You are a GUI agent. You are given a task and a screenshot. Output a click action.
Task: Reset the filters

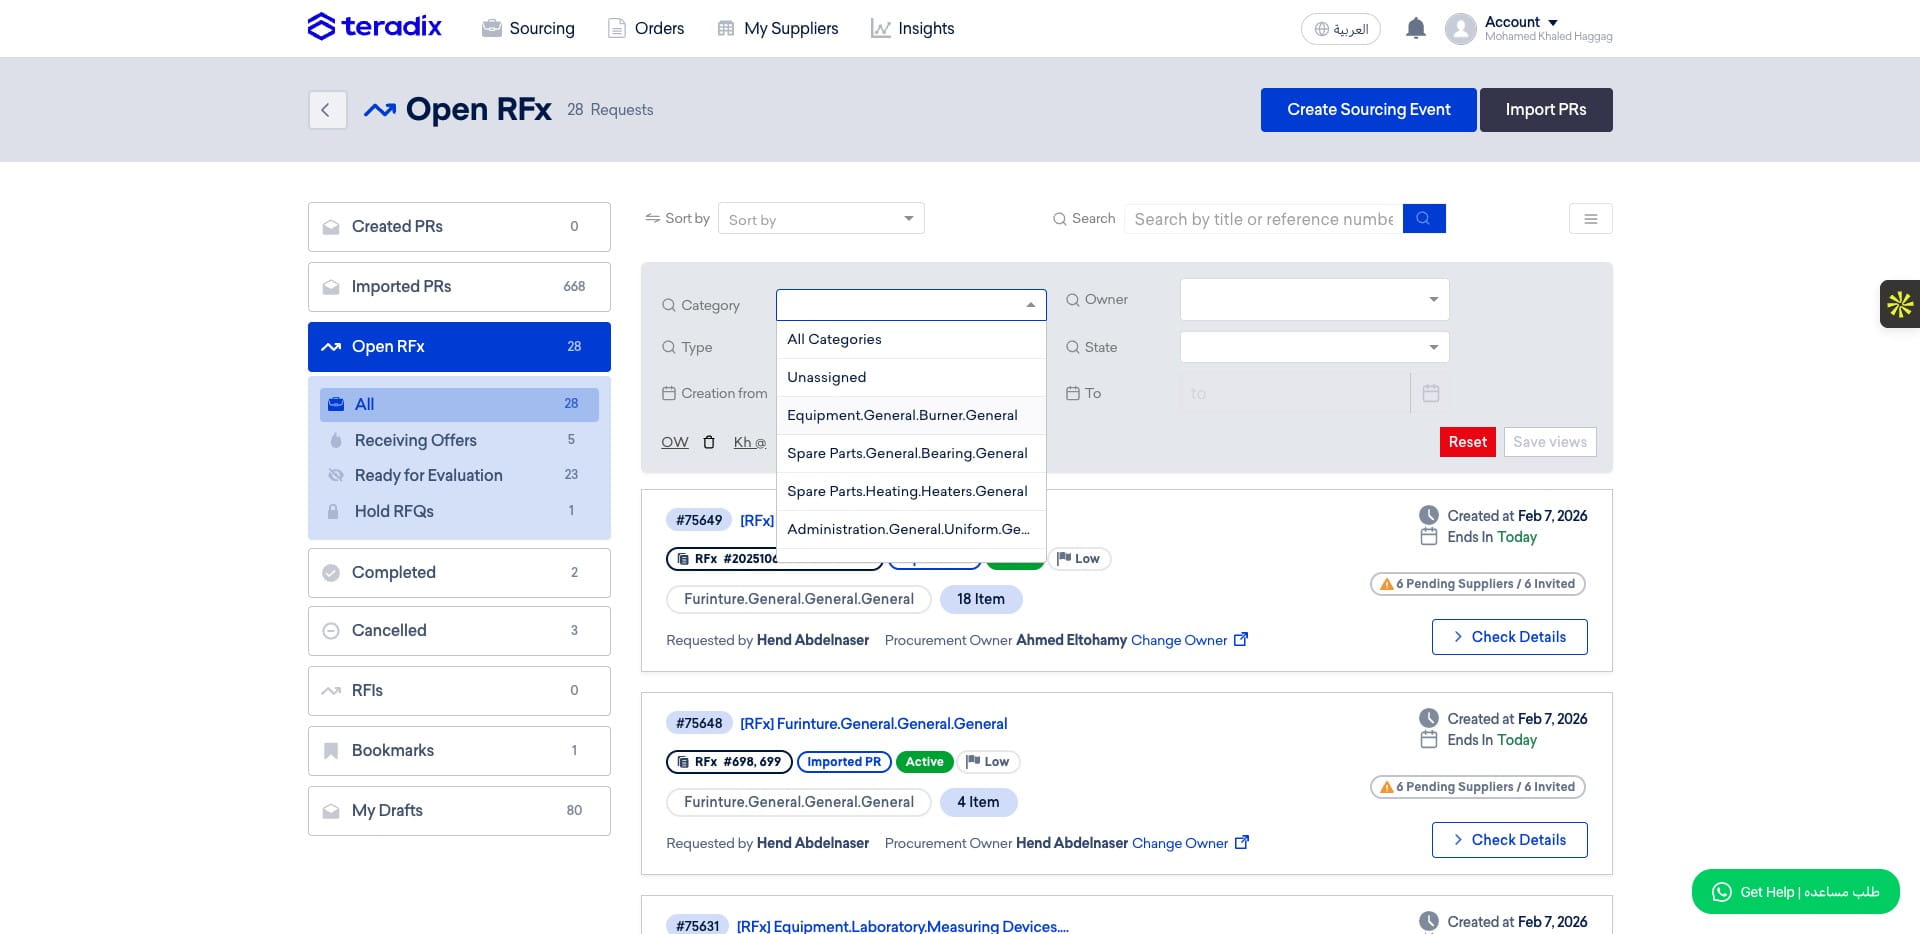pos(1467,442)
